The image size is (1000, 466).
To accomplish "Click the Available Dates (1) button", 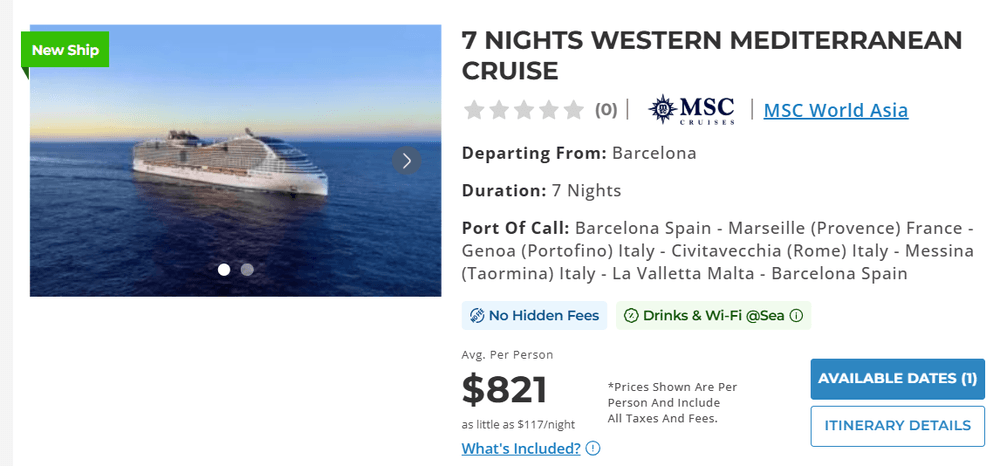I will coord(897,379).
